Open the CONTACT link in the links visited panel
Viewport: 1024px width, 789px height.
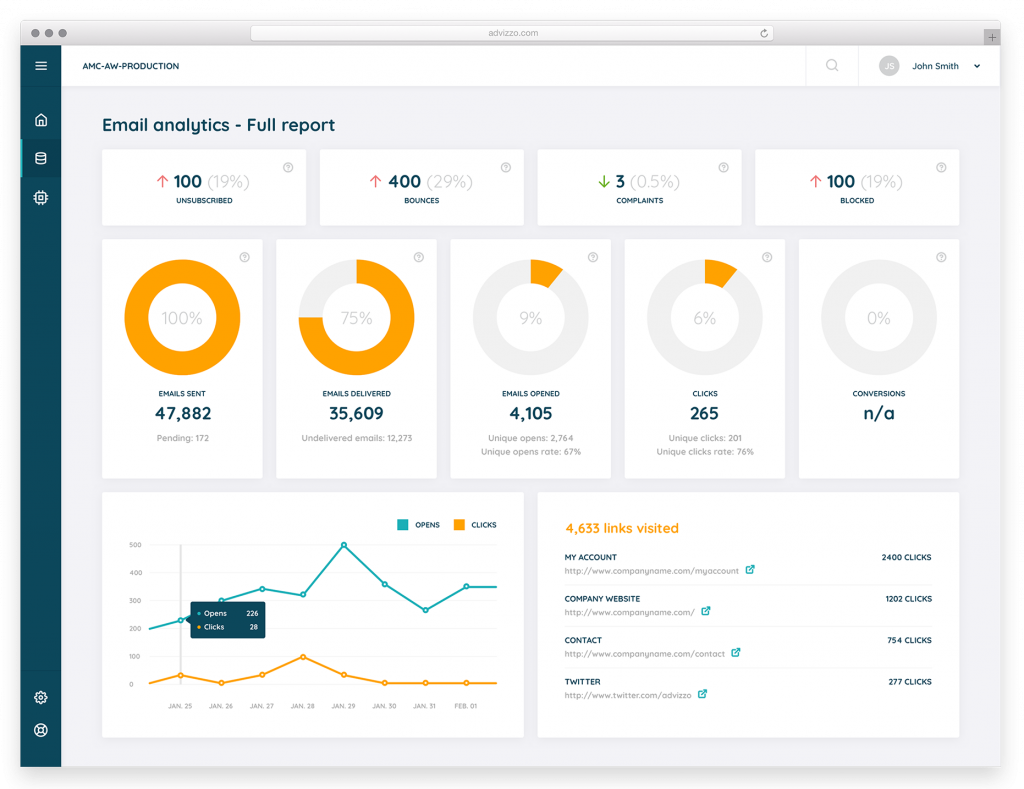(x=583, y=640)
